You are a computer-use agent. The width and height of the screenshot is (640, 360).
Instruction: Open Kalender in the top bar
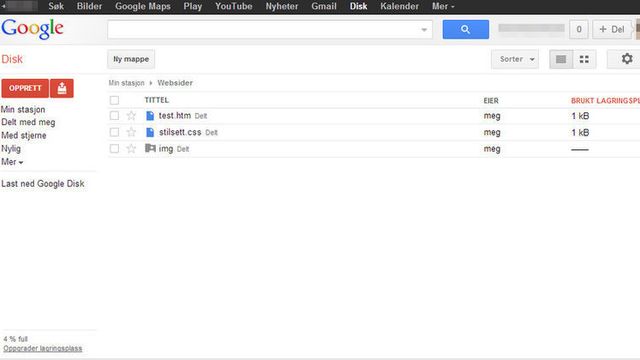tap(399, 7)
